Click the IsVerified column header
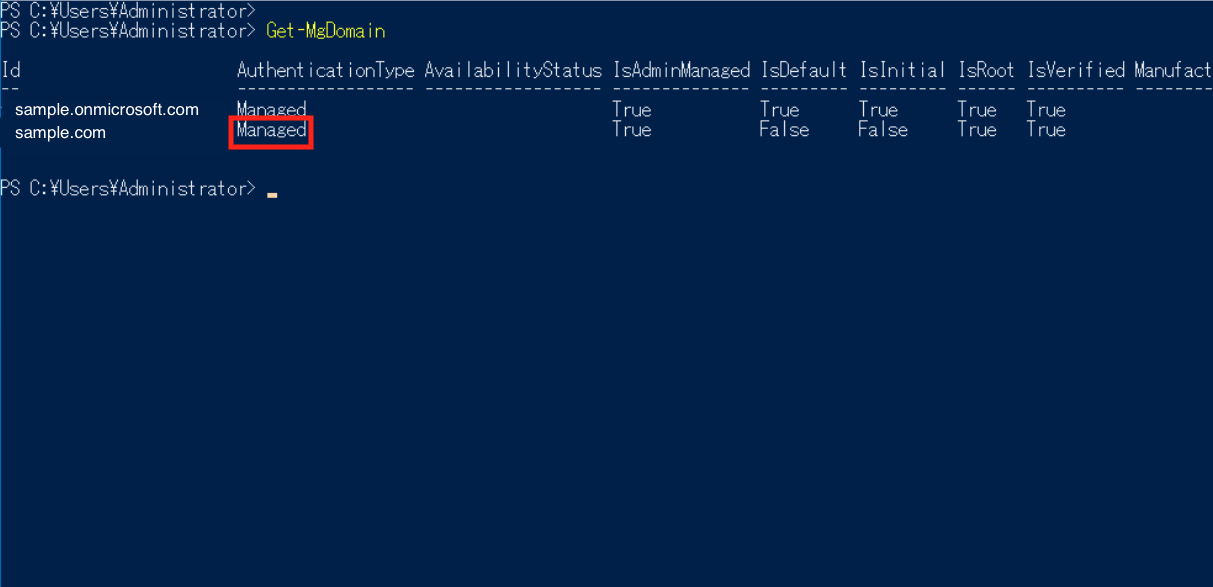 click(x=1076, y=71)
